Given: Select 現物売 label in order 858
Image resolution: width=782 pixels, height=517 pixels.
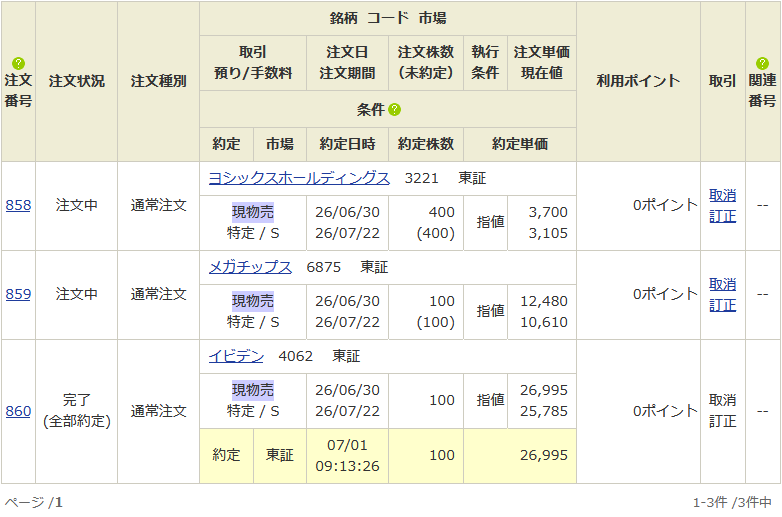Looking at the screenshot, I should tap(253, 212).
